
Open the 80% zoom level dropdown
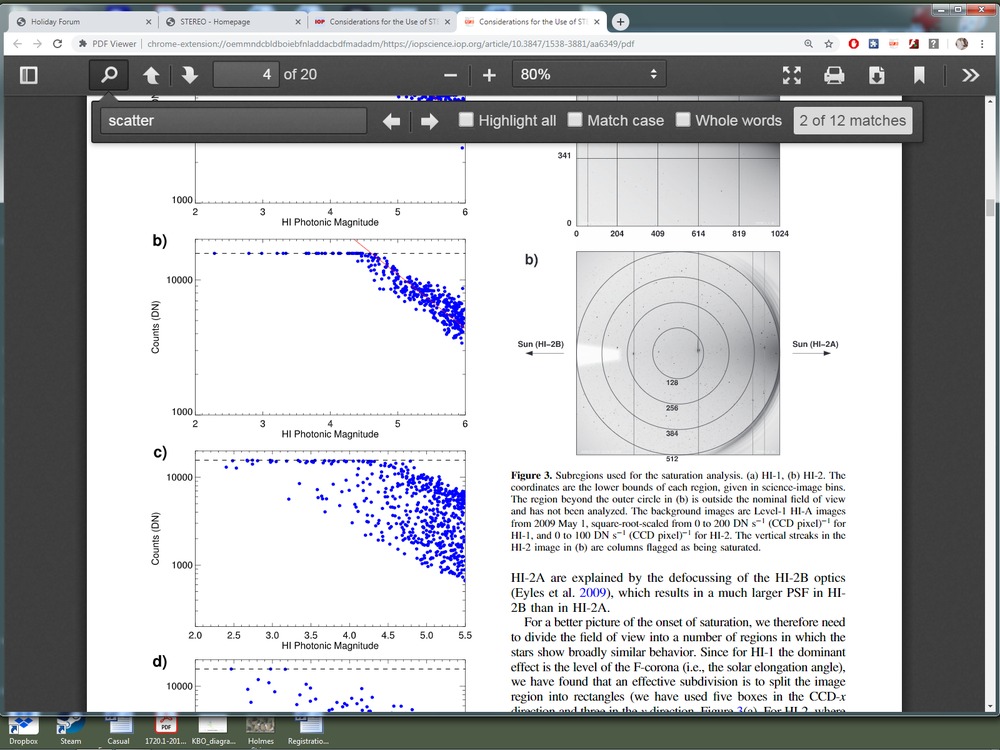point(589,75)
